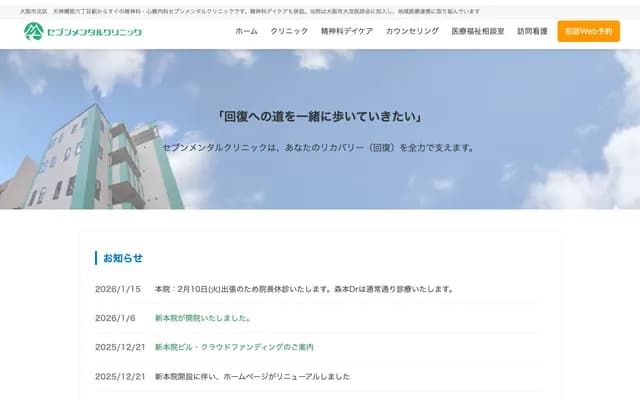Choose 訪問看護 in the navigation bar
This screenshot has height=400, width=640.
pyautogui.click(x=533, y=32)
